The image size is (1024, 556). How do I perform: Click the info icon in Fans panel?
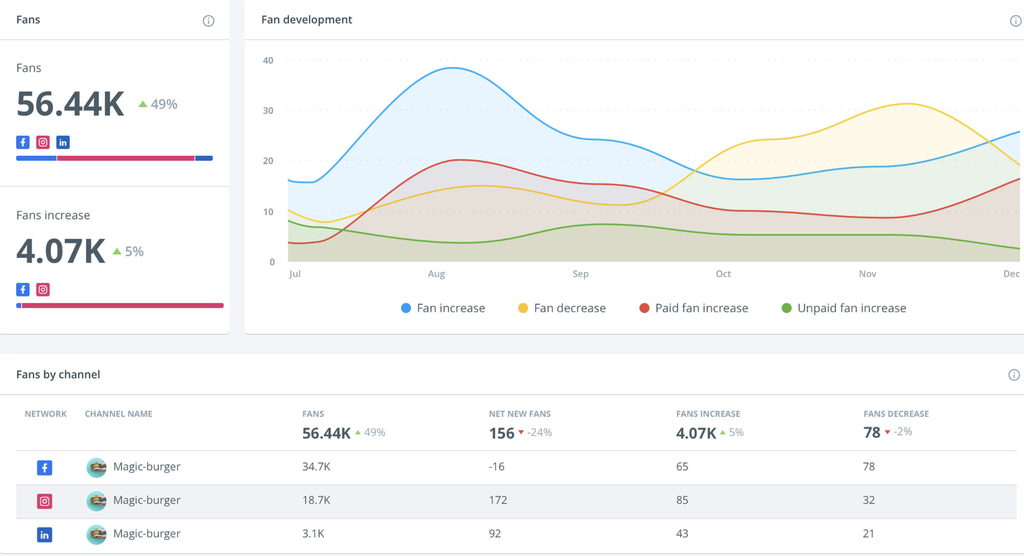208,21
